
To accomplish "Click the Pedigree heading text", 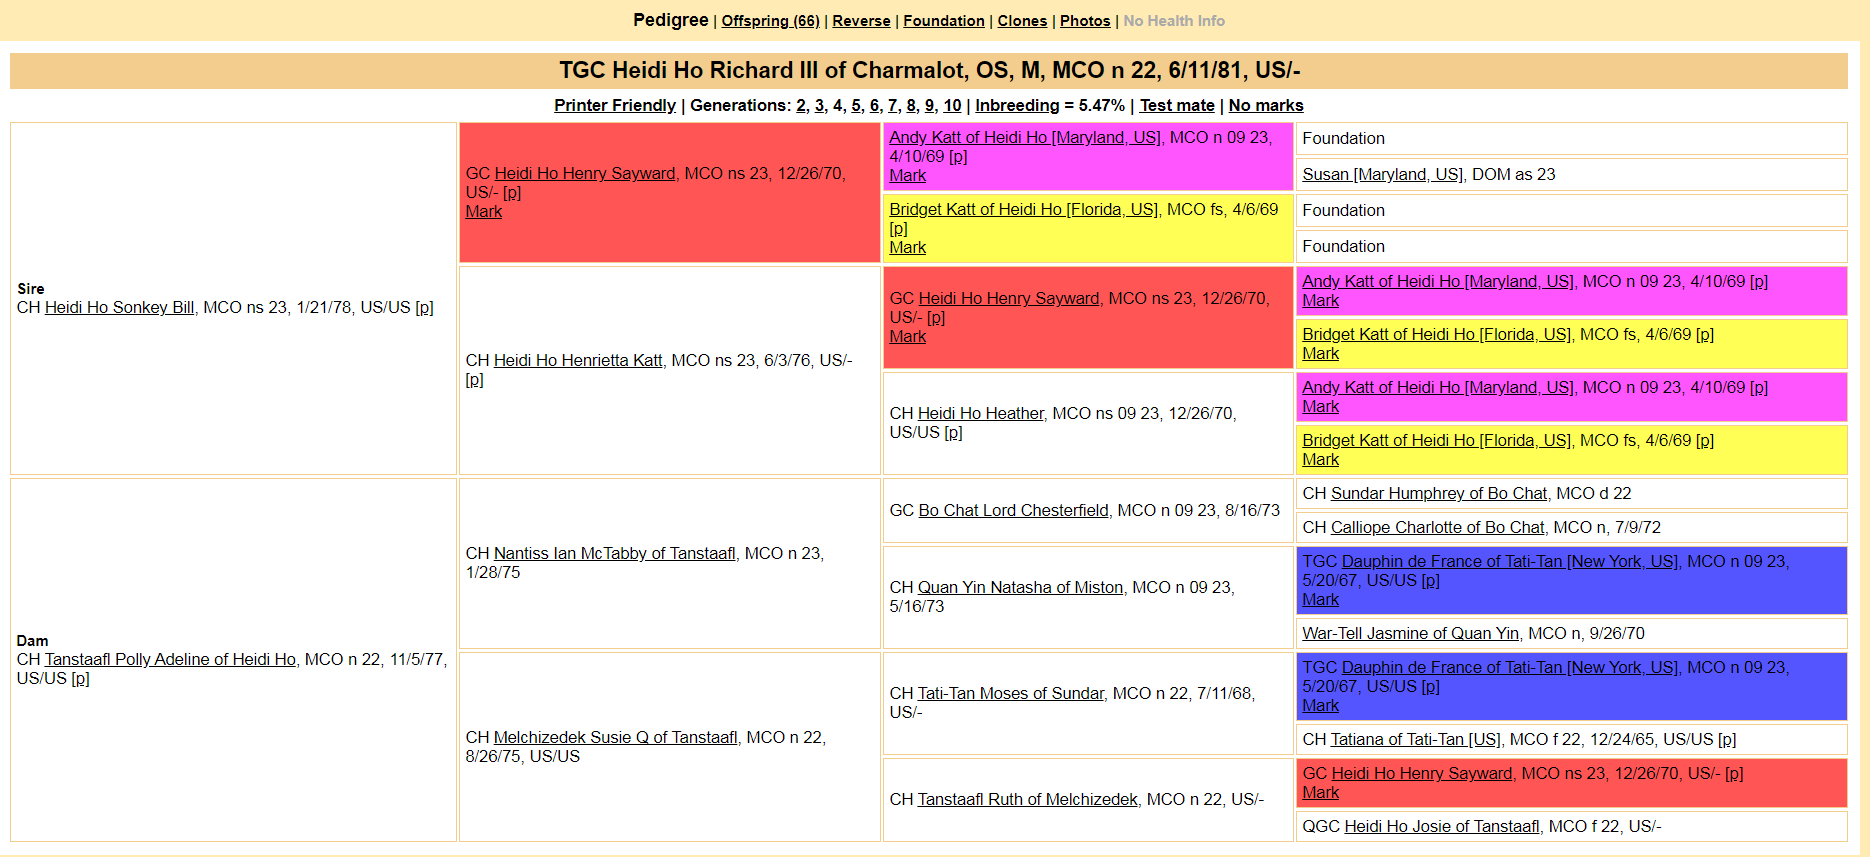I will [671, 20].
